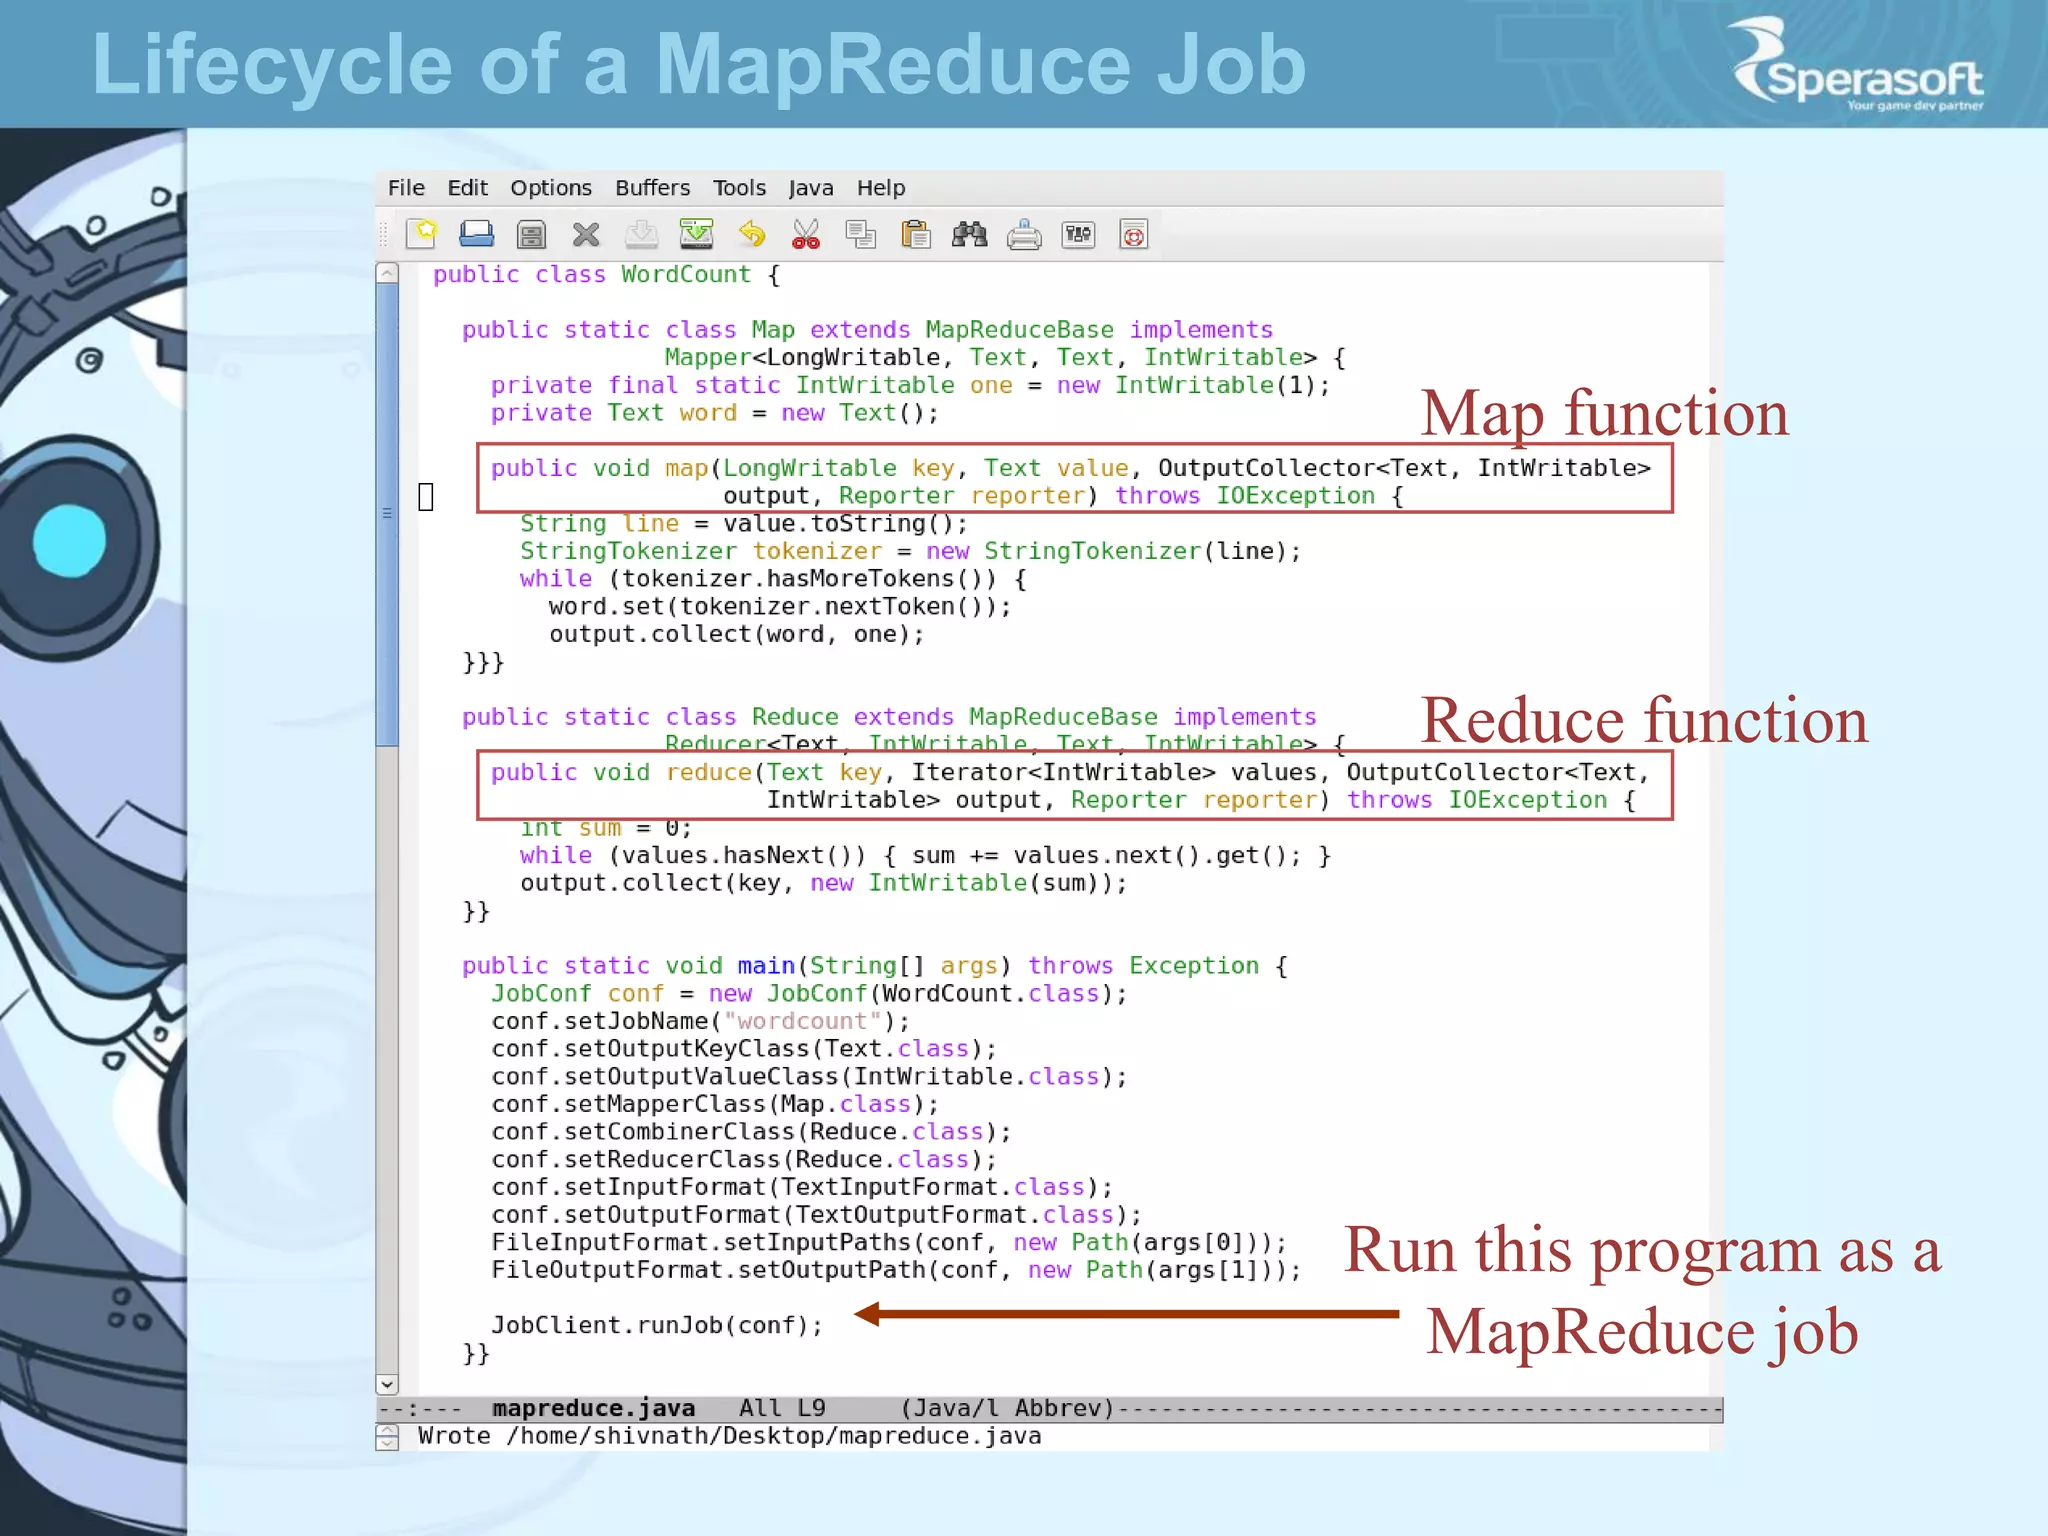
Task: Click conf.setJobName("wordcount"); line
Action: point(700,1021)
